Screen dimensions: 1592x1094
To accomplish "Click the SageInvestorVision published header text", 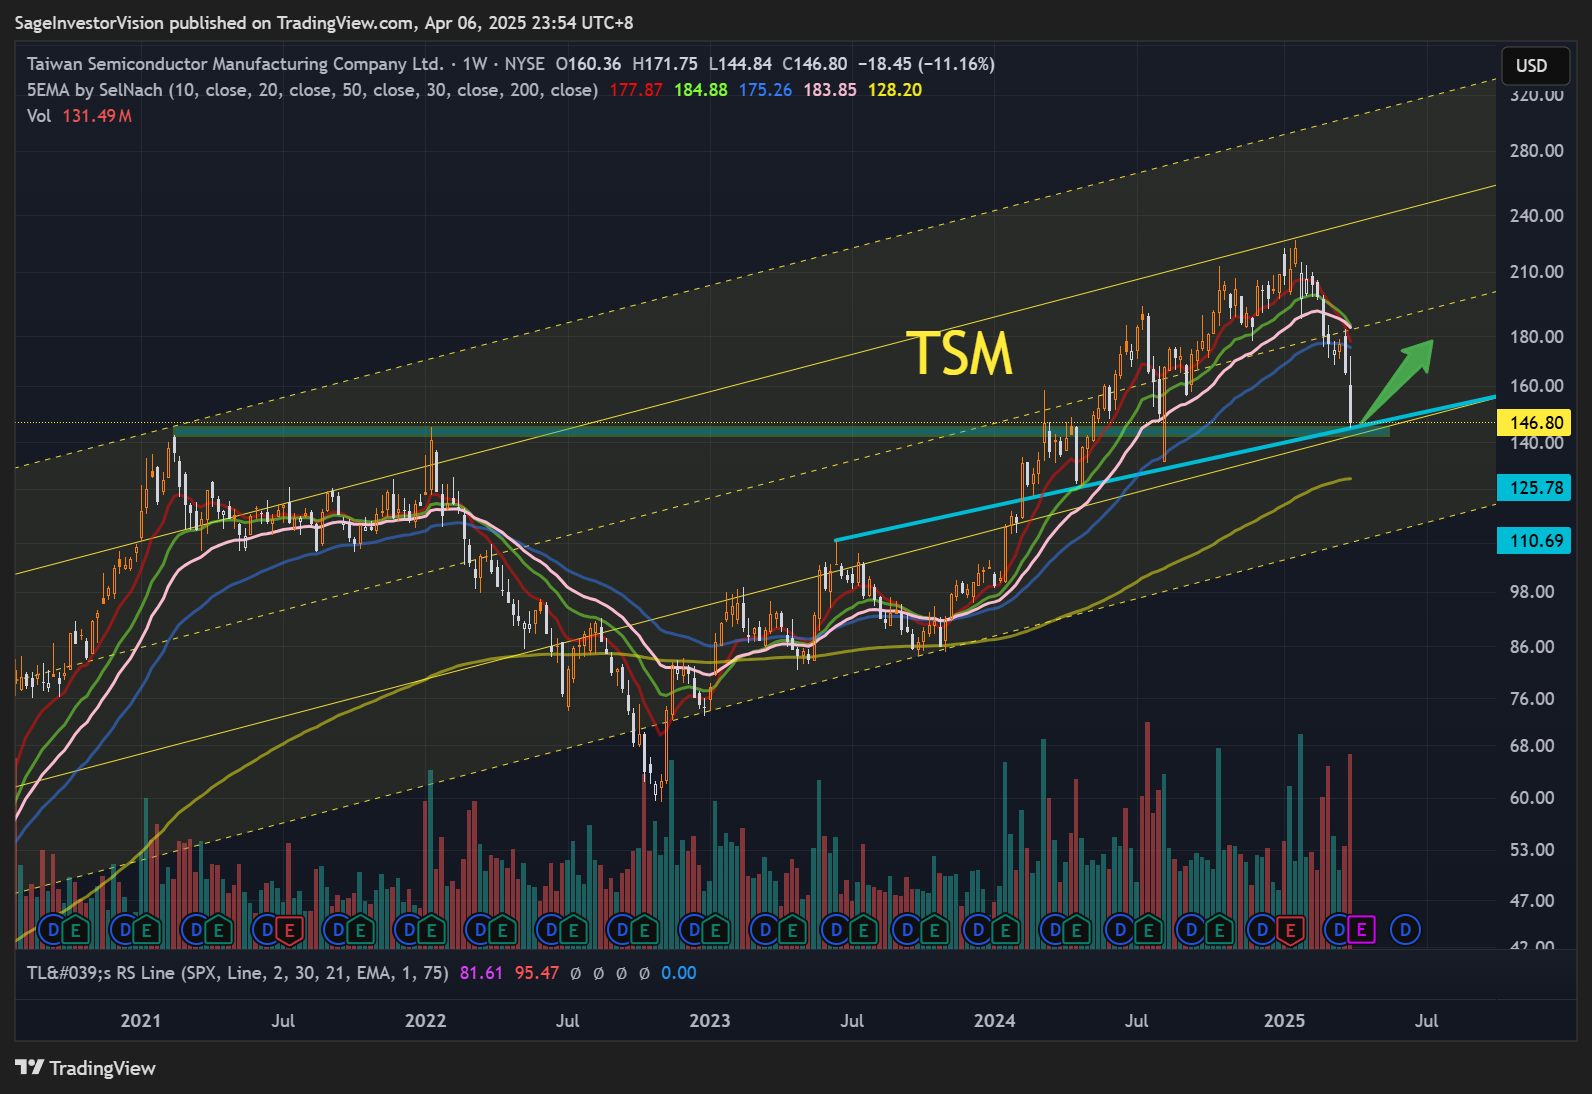I will pos(324,22).
